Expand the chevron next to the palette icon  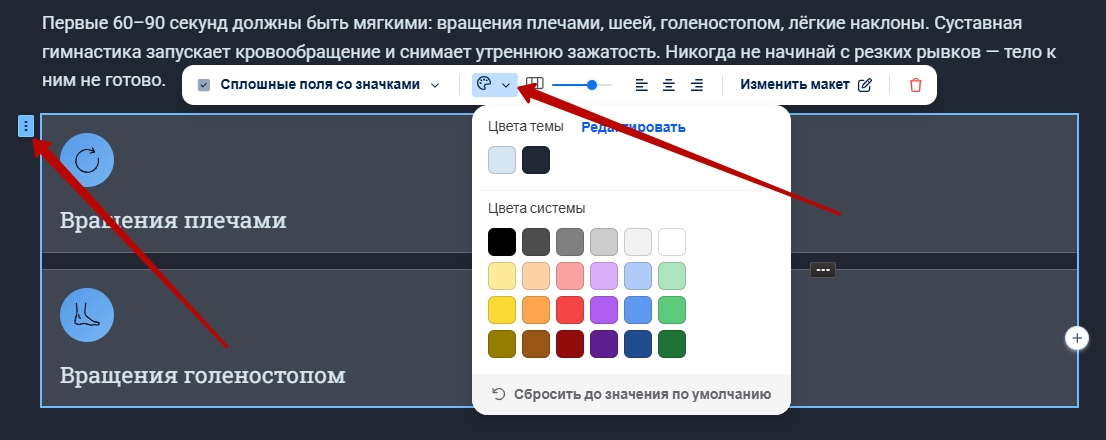(506, 85)
